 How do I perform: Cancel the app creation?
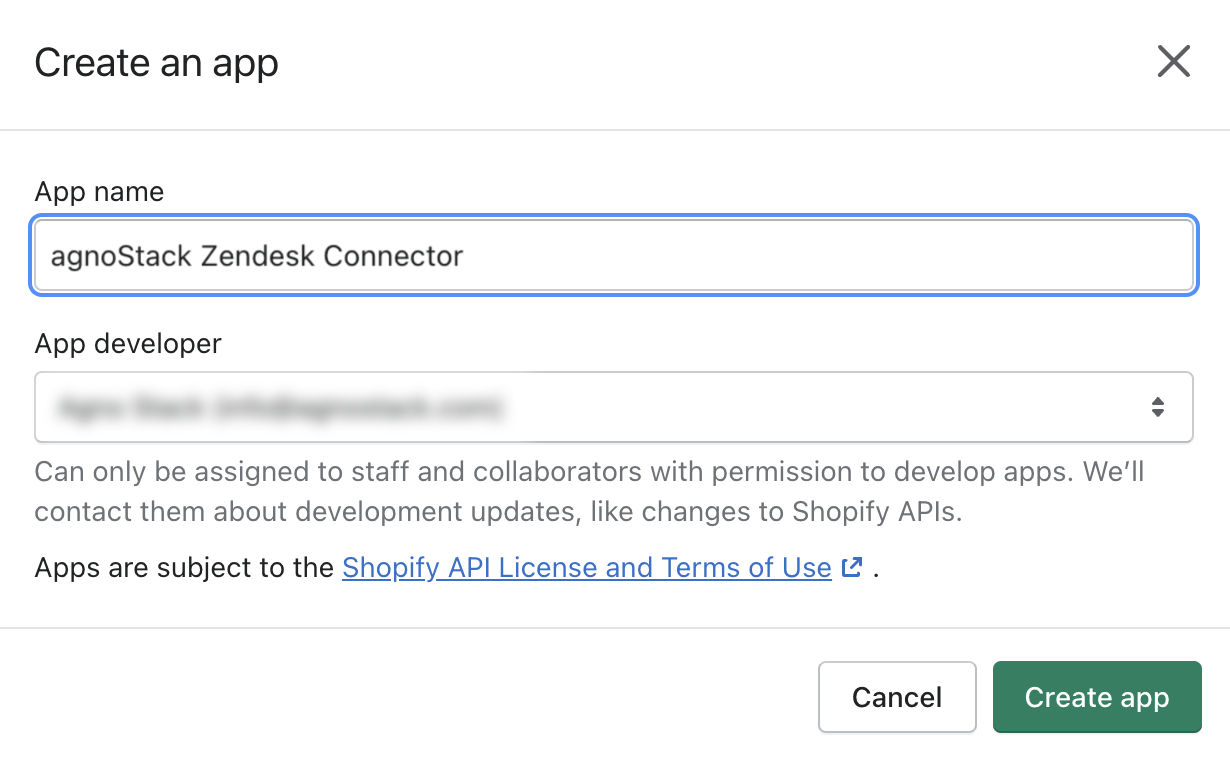pos(897,697)
